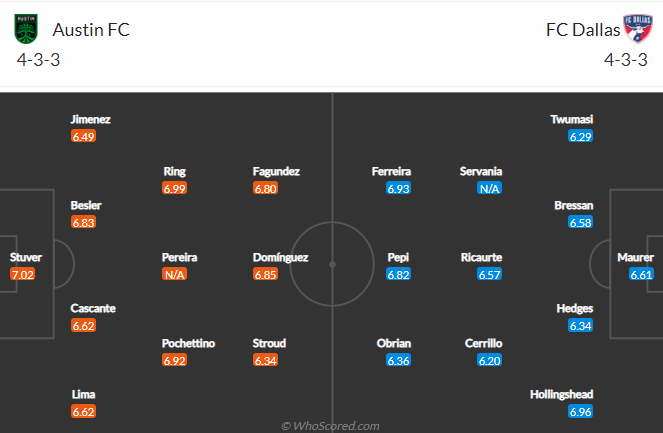Open the Austin FC team name link
This screenshot has height=433, width=663.
click(x=91, y=30)
